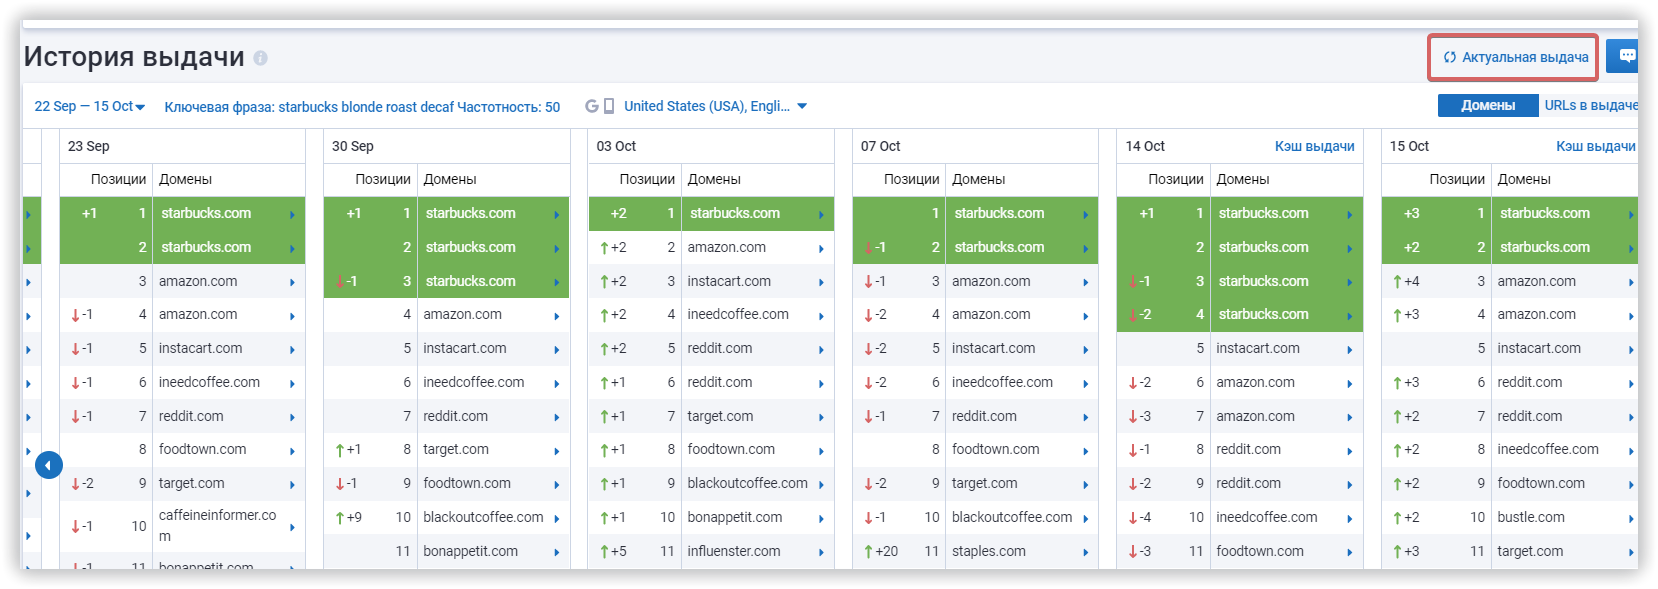Click Позиции column header under 23 Sep
Viewport: 1658px width, 589px height.
coord(119,179)
